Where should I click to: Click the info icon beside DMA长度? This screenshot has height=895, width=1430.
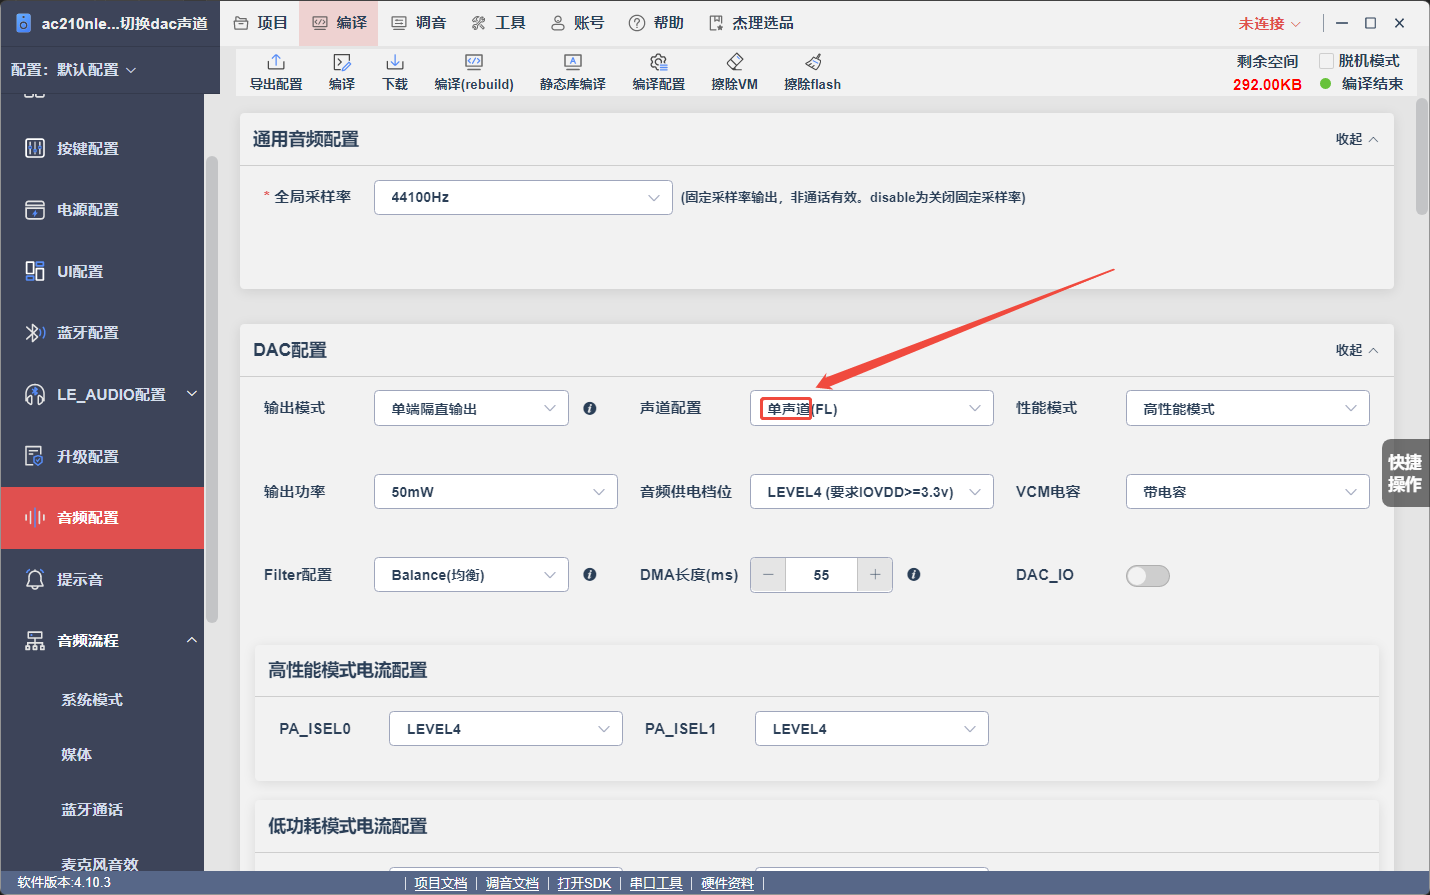(914, 575)
